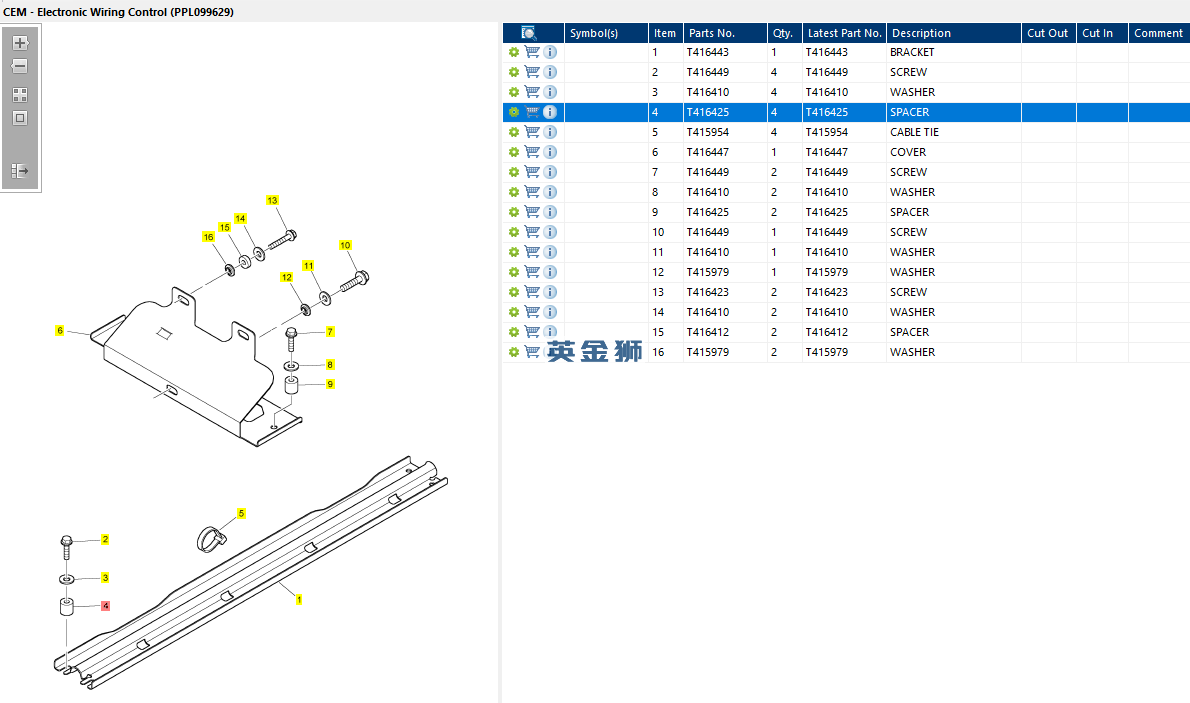Add CABLE TIE row info icon
The height and width of the screenshot is (703, 1190).
point(550,132)
